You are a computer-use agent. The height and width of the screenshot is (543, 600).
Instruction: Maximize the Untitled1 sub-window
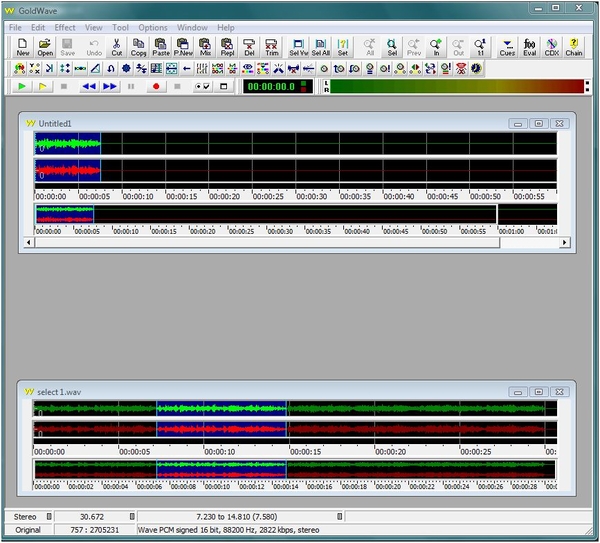(x=539, y=124)
